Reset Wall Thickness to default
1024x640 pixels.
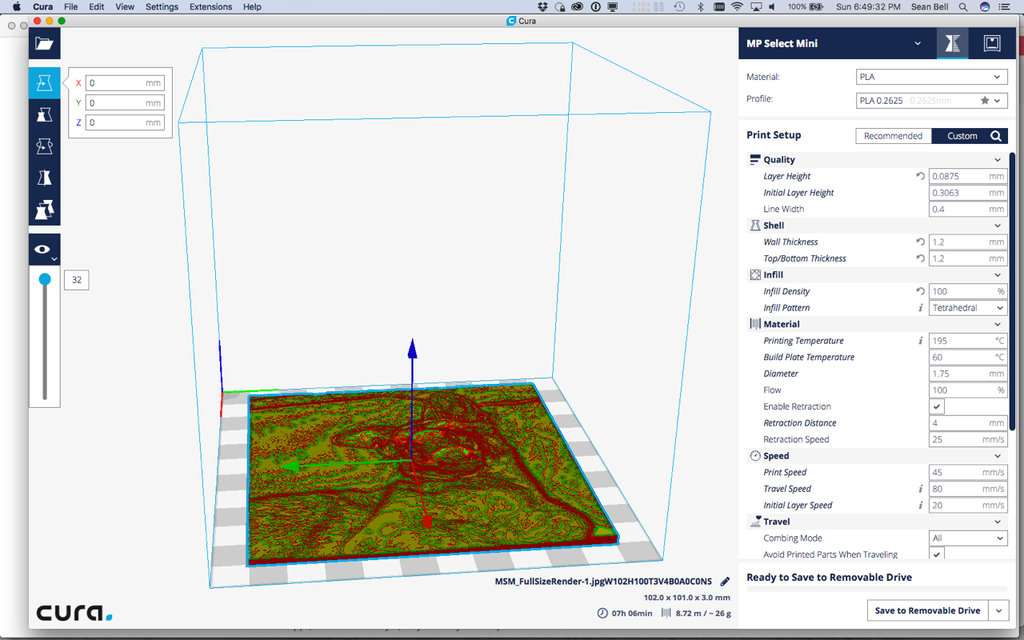click(920, 242)
